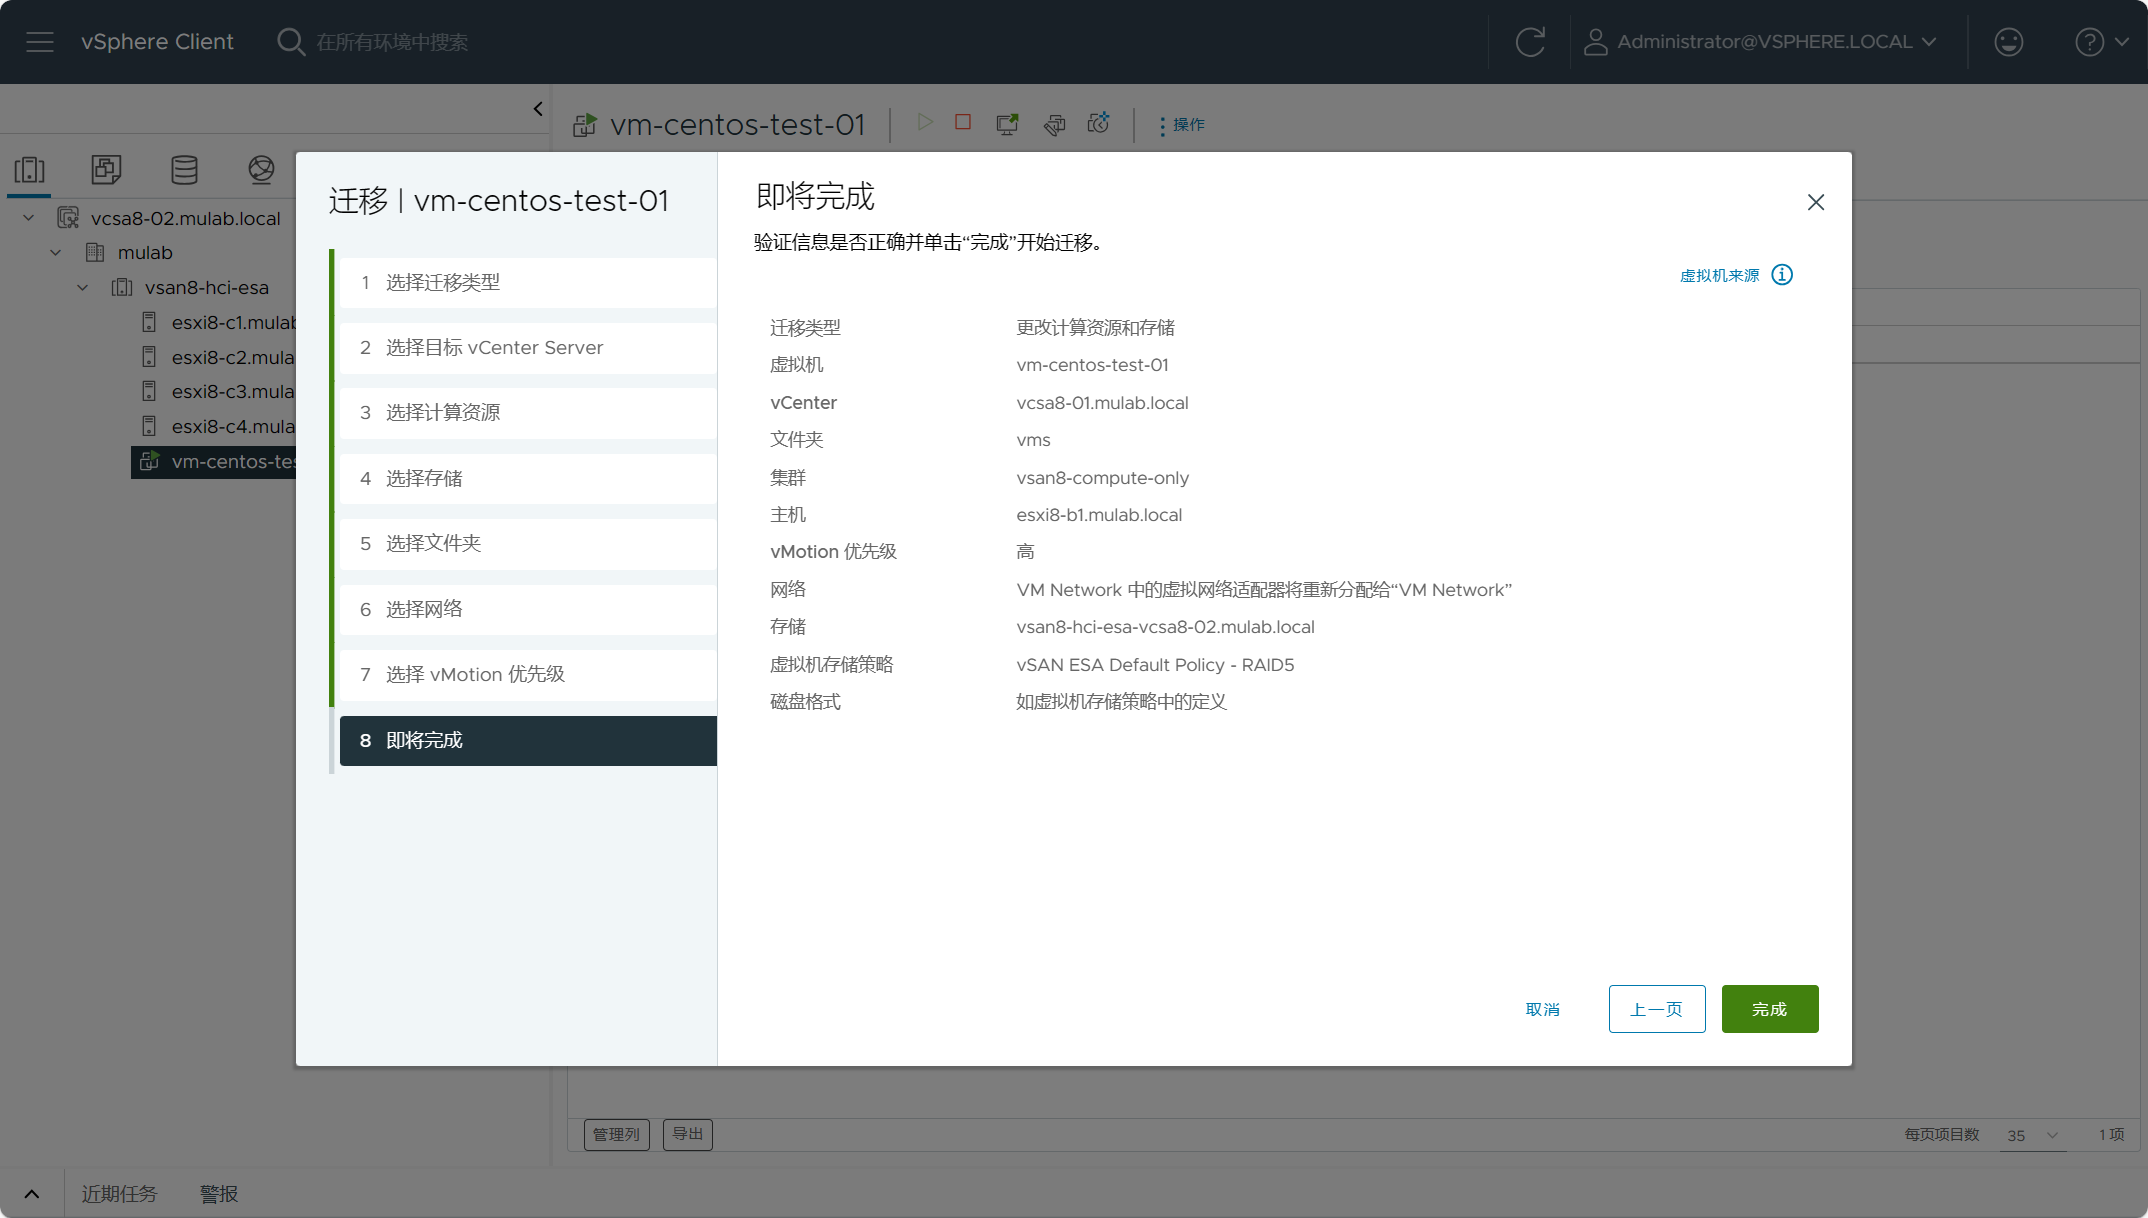Close the migrate wizard dialog

coord(1816,202)
